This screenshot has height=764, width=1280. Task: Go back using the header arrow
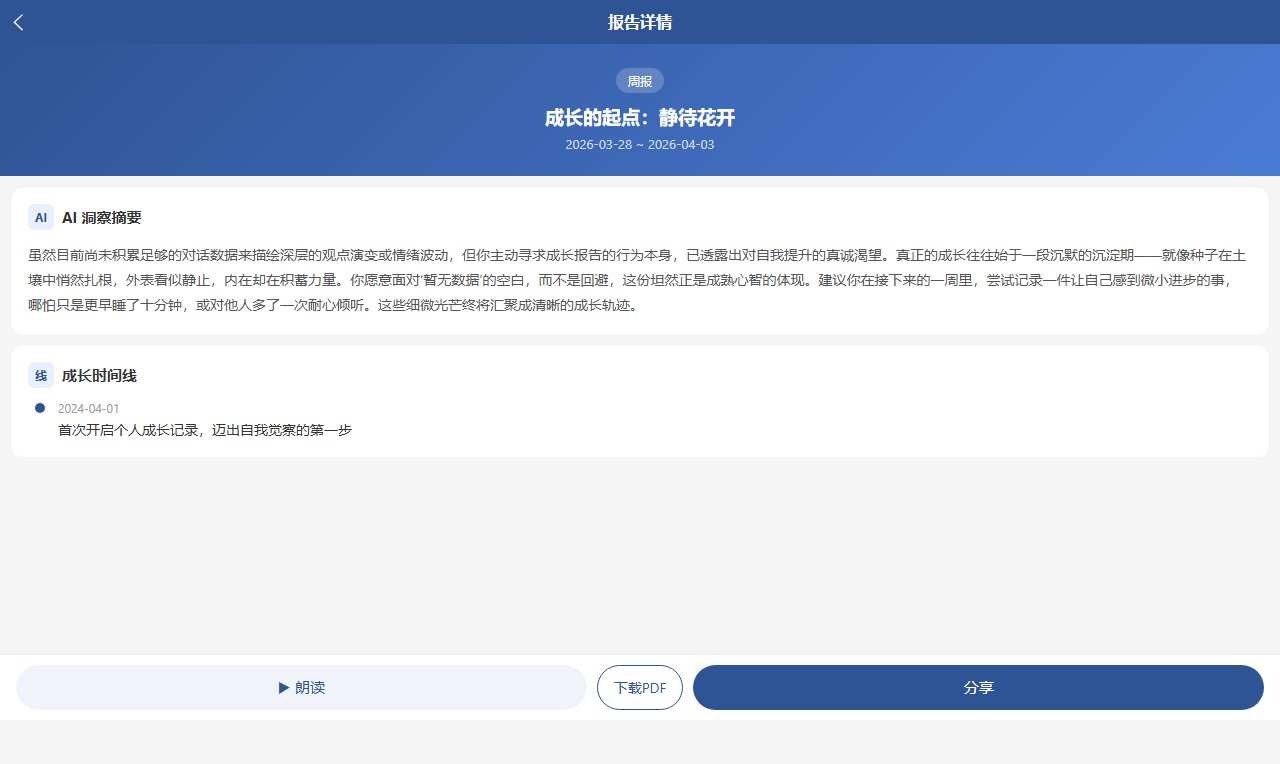point(19,22)
